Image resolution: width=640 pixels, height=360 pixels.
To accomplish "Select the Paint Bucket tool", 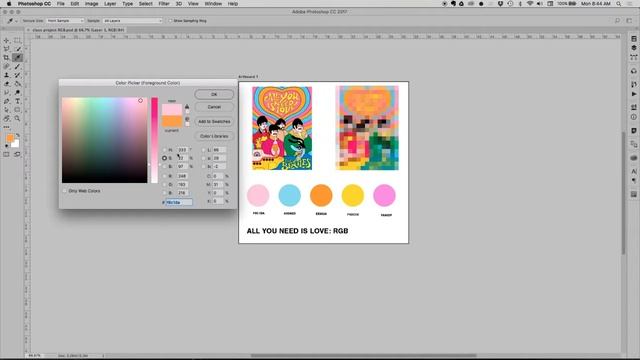I will (x=17, y=84).
